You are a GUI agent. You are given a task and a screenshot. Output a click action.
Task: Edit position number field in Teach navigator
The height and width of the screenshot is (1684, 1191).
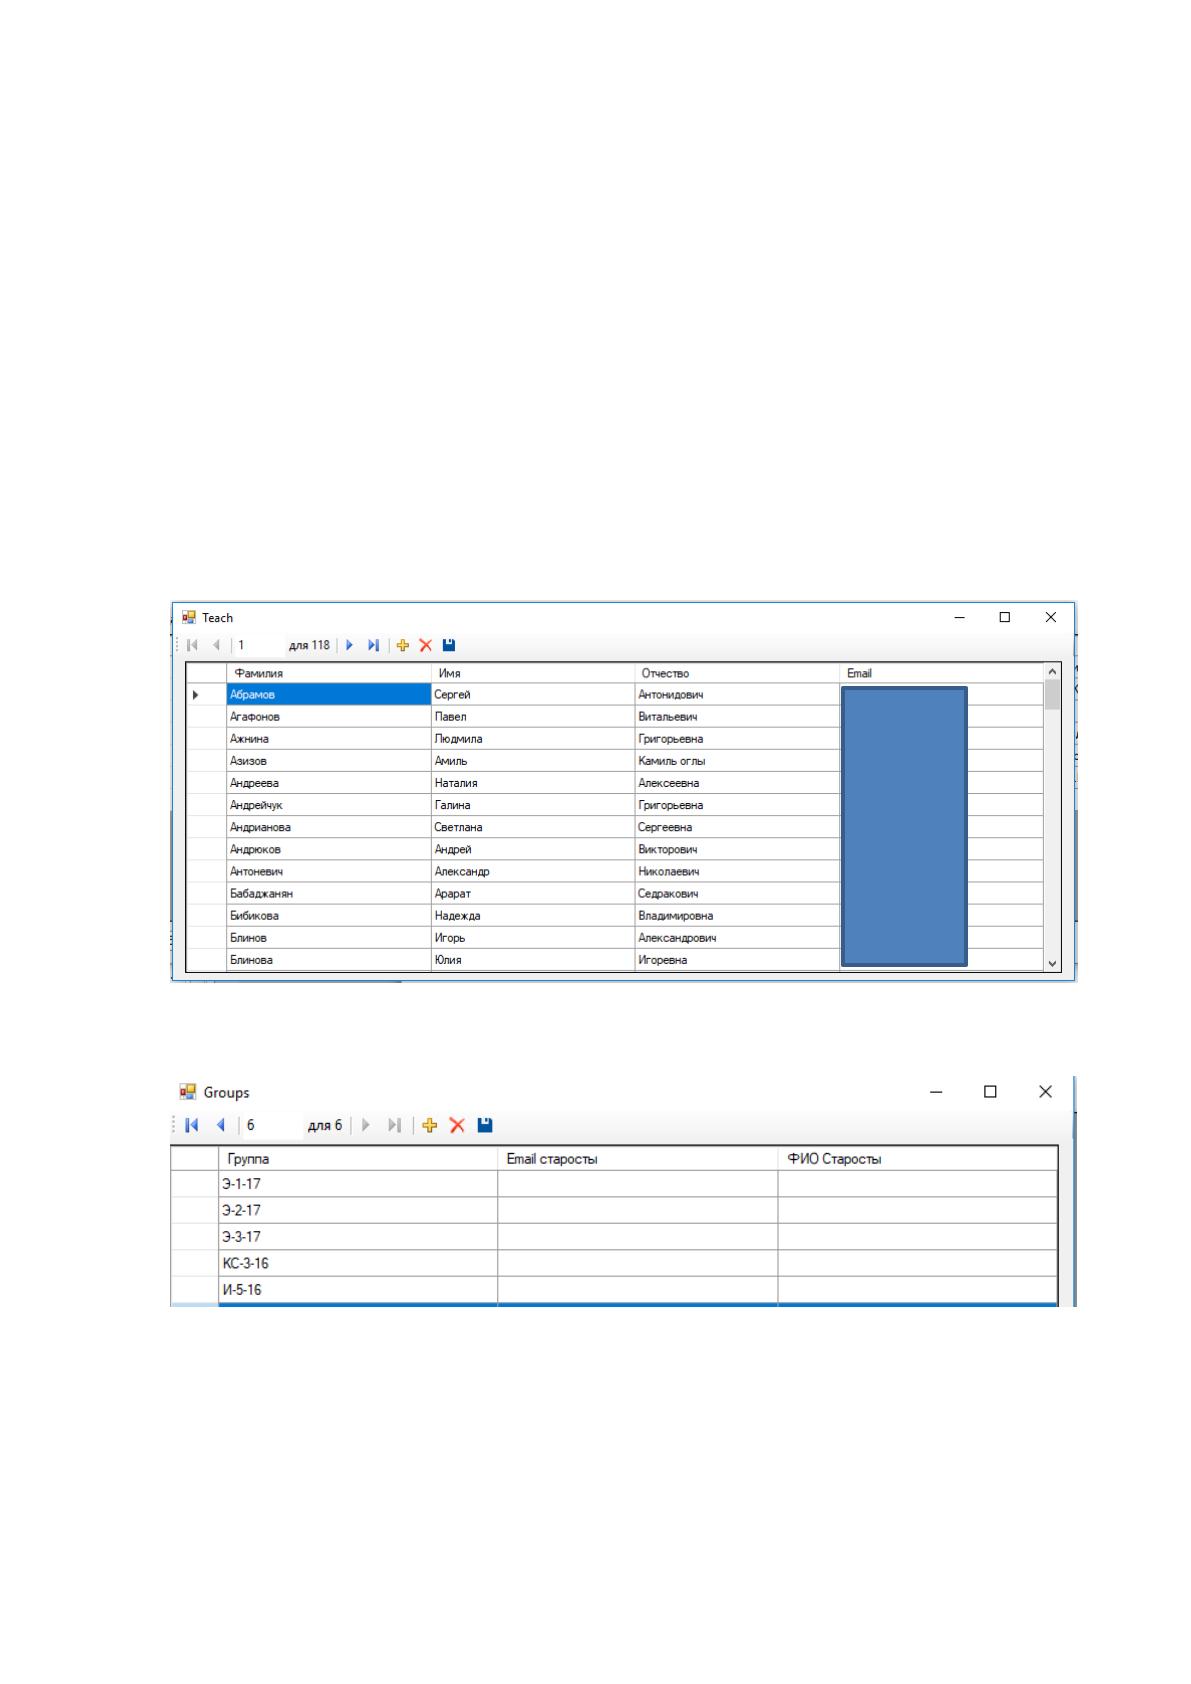point(258,645)
